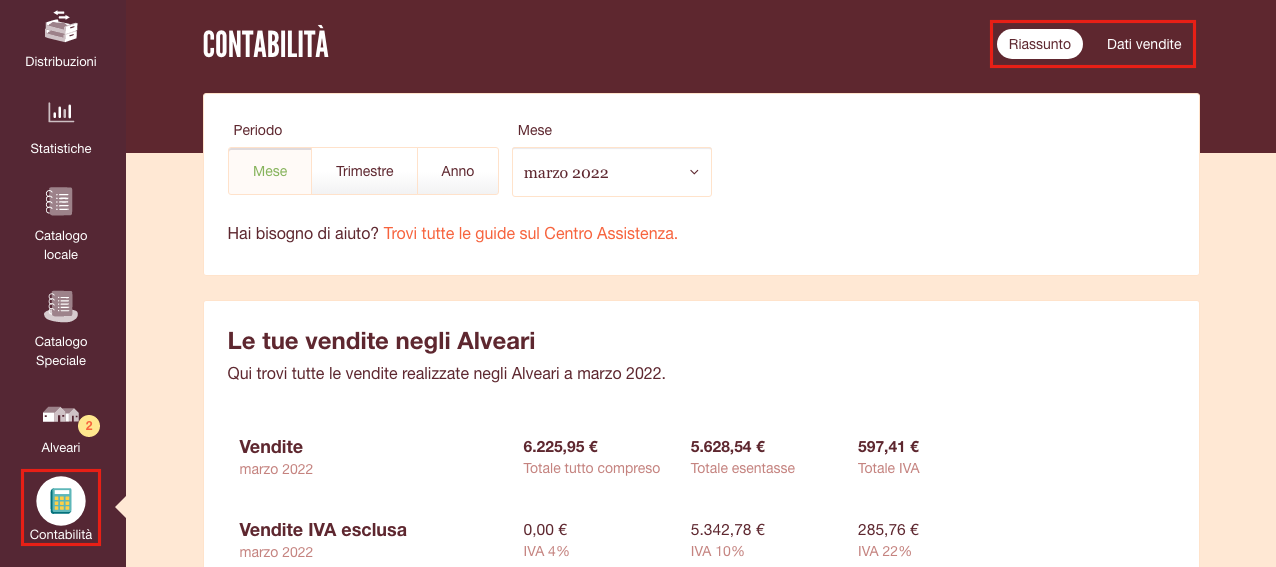Select the Mese period option

point(270,171)
